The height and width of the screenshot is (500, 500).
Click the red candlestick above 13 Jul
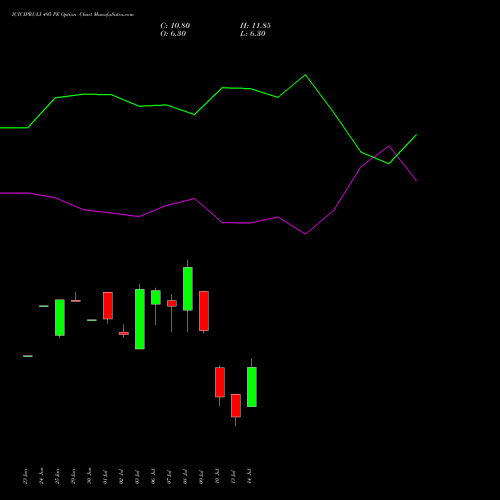(x=236, y=405)
